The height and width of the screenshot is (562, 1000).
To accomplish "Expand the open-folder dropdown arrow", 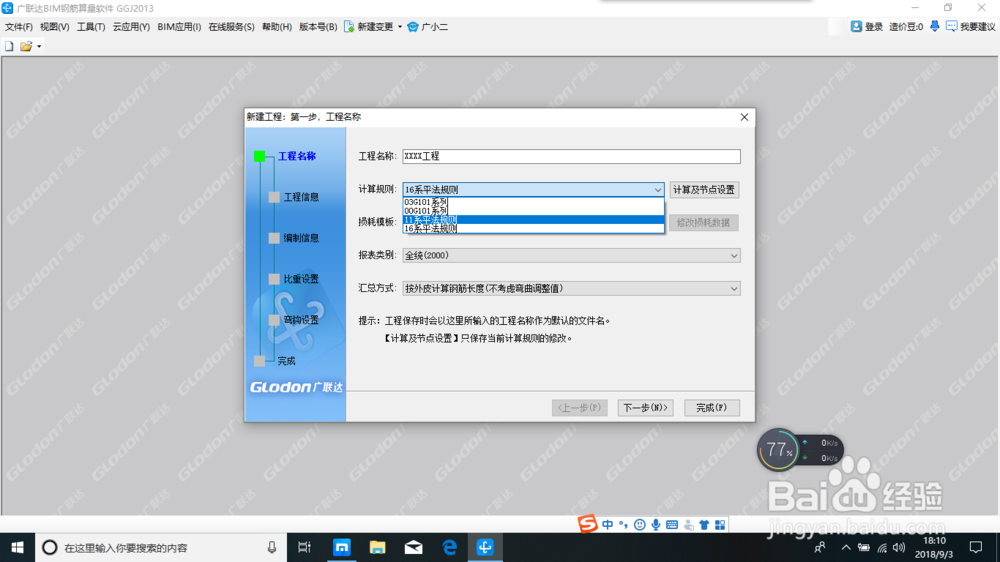I will click(39, 46).
